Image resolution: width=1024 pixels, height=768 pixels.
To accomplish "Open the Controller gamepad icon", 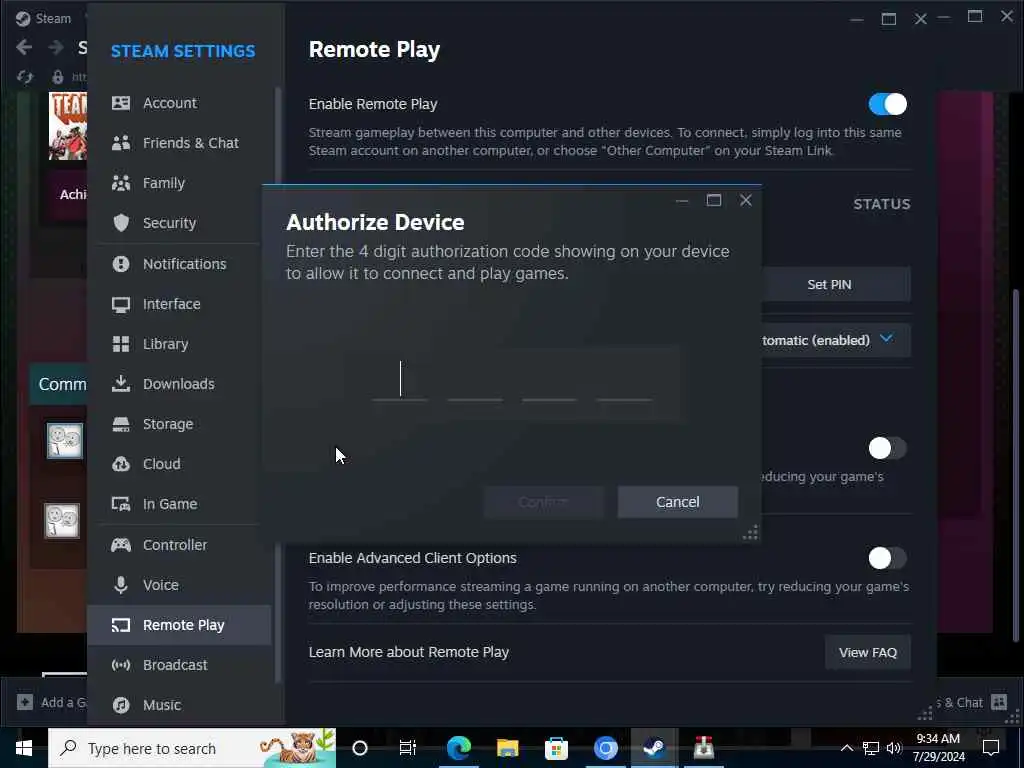I will (x=121, y=545).
